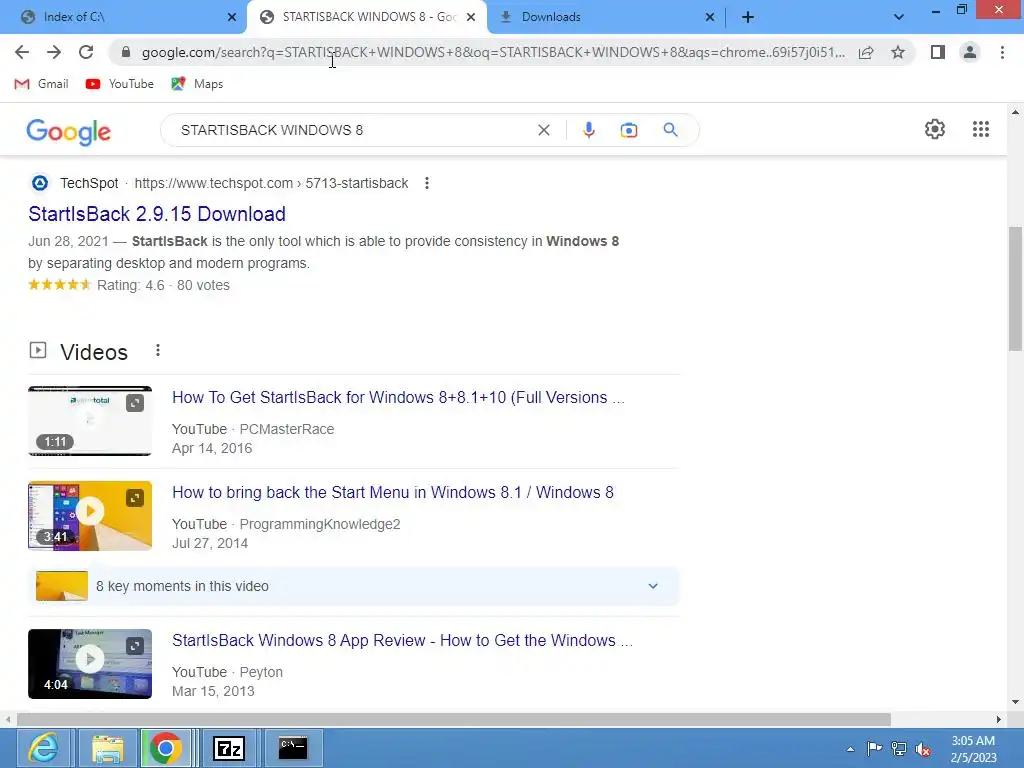This screenshot has width=1024, height=768.
Task: Clear the search query text
Action: click(543, 130)
